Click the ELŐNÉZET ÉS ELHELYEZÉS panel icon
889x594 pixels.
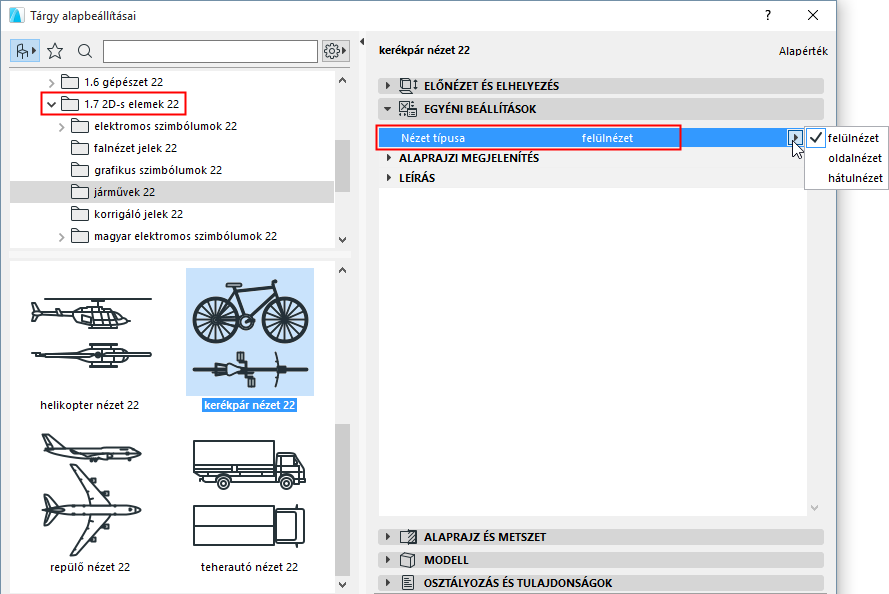pyautogui.click(x=408, y=86)
